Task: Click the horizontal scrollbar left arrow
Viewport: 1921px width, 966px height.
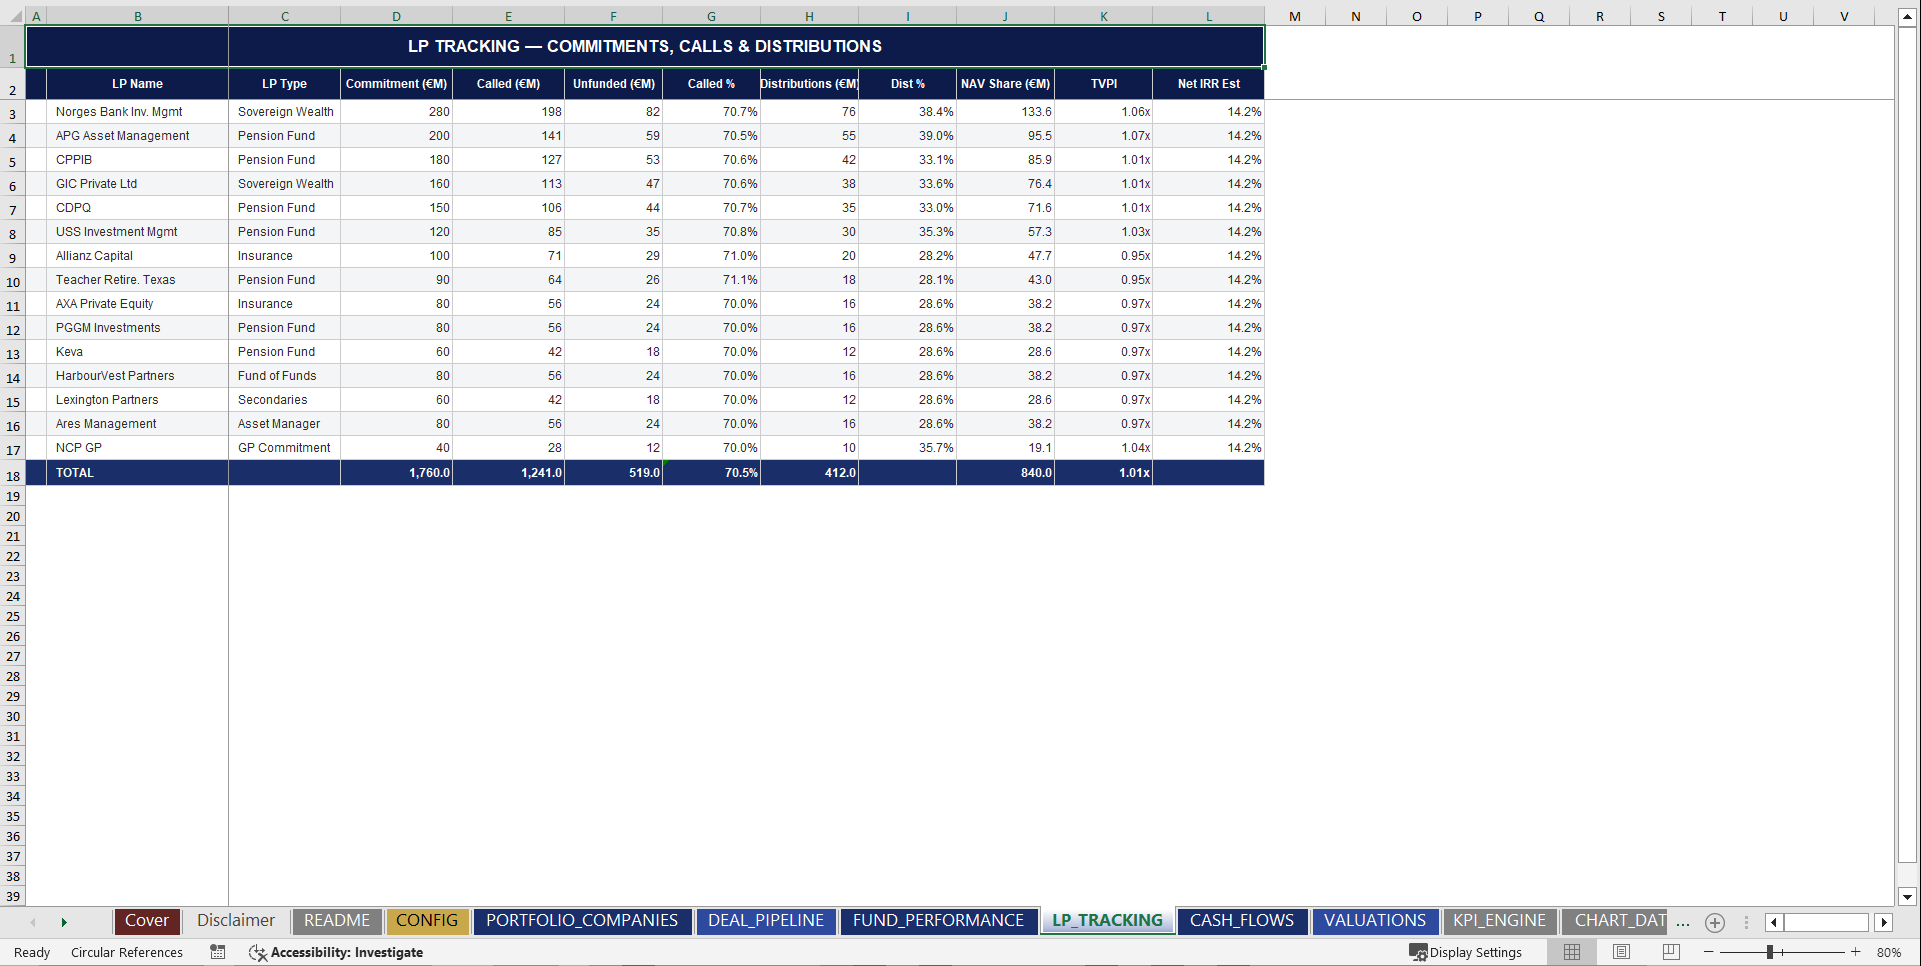Action: click(1774, 922)
